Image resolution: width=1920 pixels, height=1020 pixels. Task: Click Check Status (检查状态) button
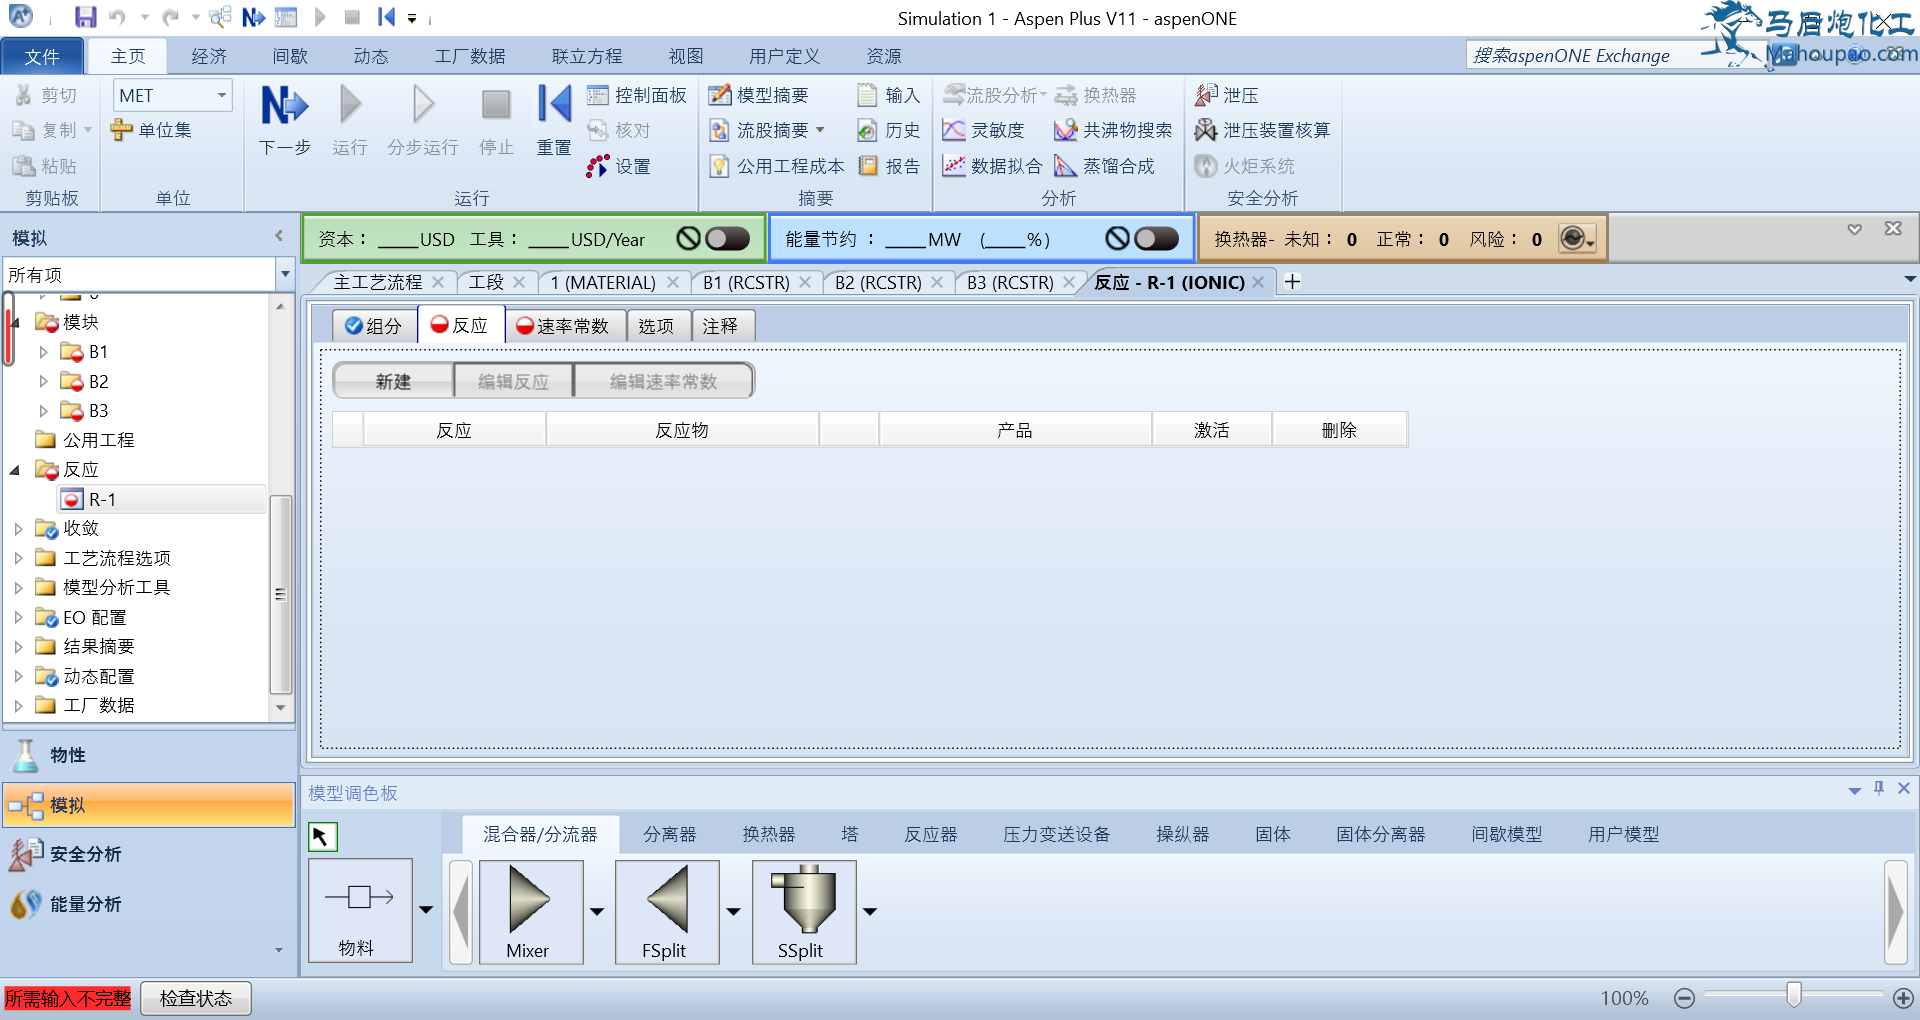196,998
